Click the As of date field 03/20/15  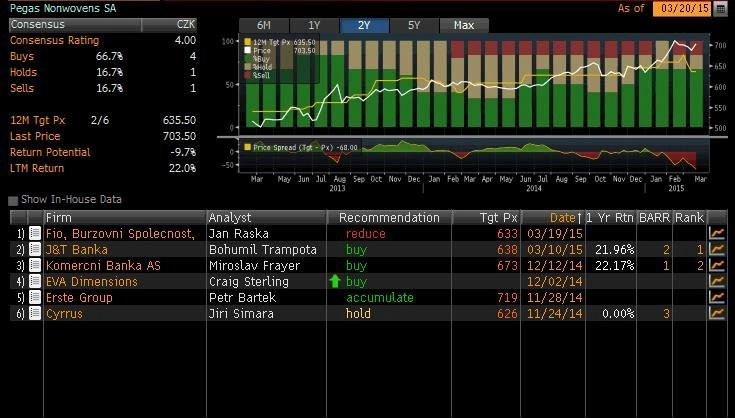[x=682, y=8]
